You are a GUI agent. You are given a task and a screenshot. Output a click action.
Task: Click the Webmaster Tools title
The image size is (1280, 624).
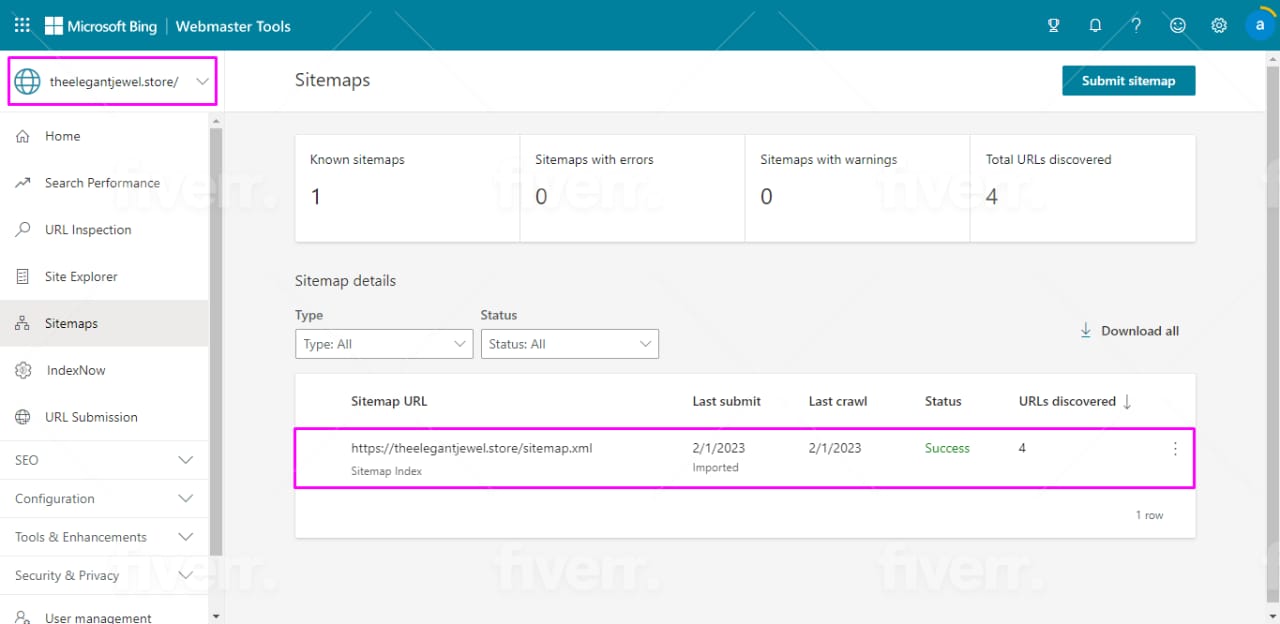tap(233, 26)
